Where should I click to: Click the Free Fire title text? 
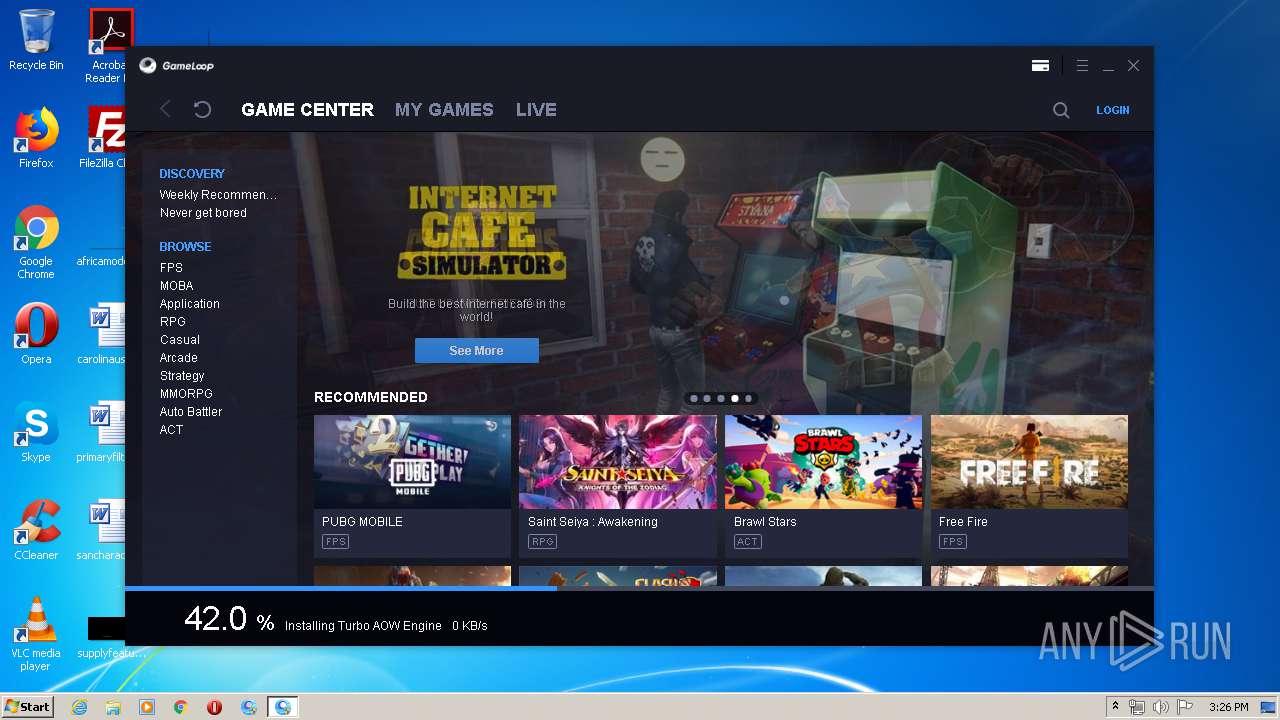click(963, 522)
